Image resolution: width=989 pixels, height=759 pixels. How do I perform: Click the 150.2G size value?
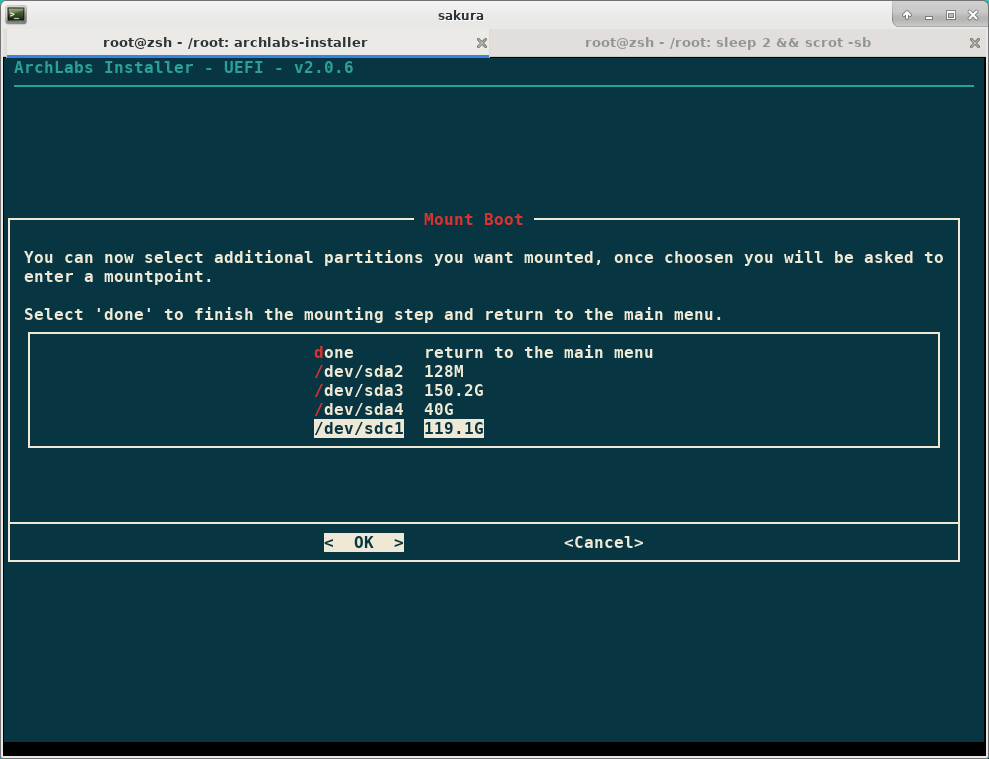click(454, 391)
